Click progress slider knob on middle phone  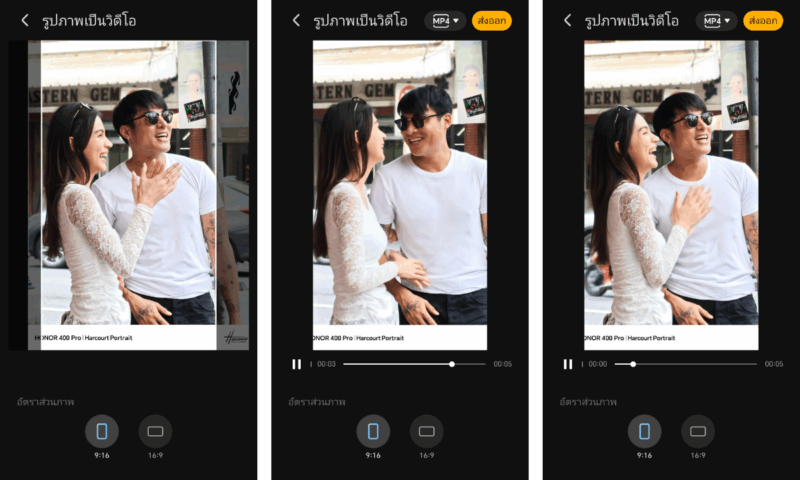click(452, 364)
